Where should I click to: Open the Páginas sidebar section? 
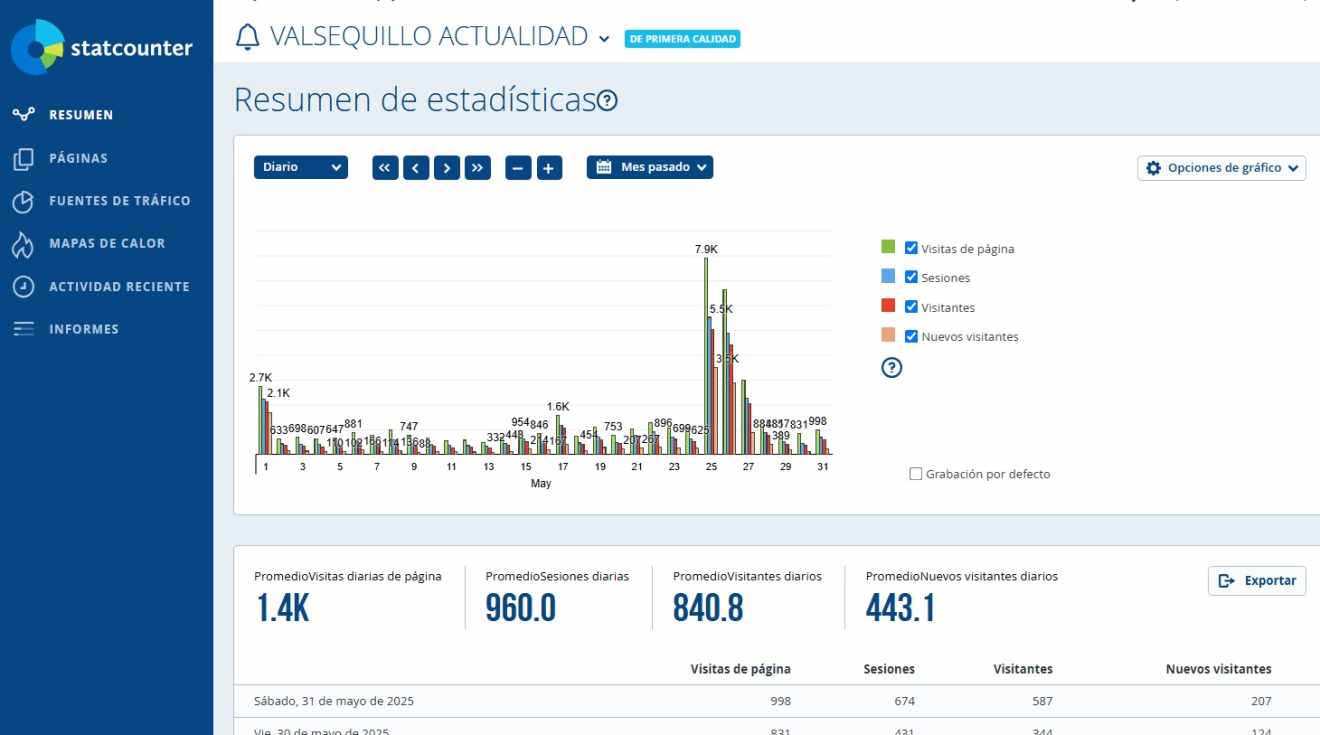click(78, 158)
